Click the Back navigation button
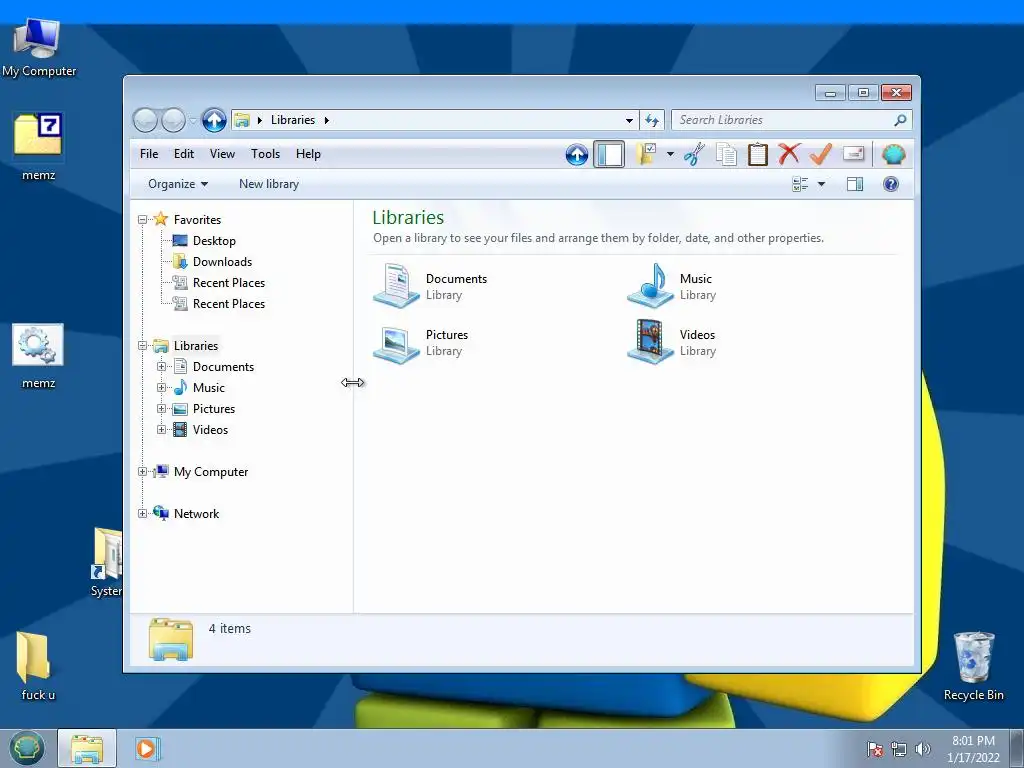1024x768 pixels. pos(145,120)
